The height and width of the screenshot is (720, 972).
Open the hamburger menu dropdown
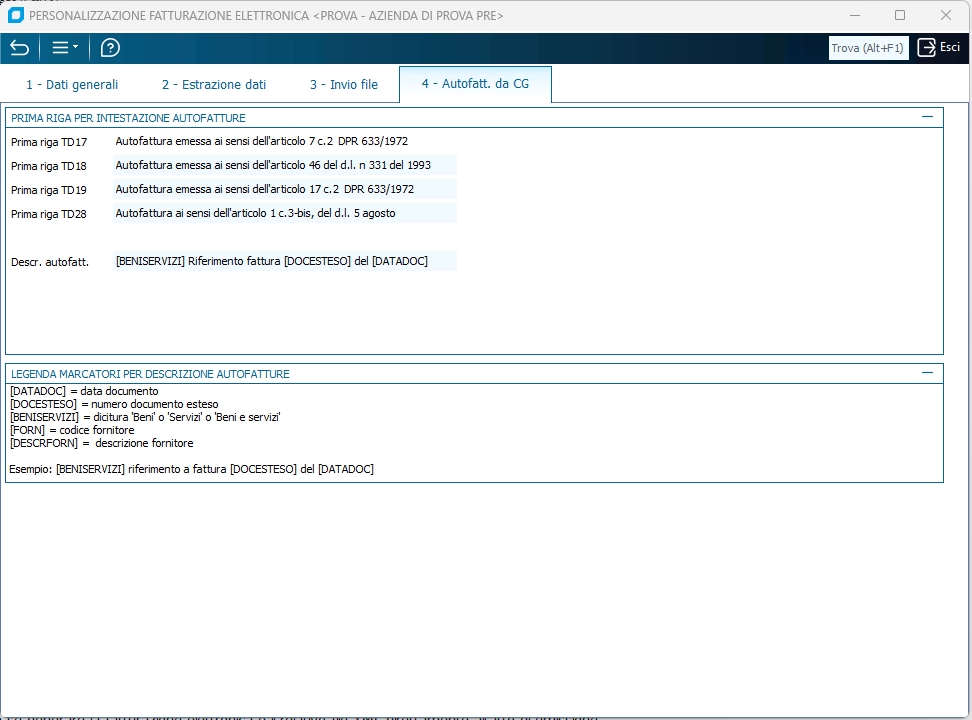pos(64,48)
